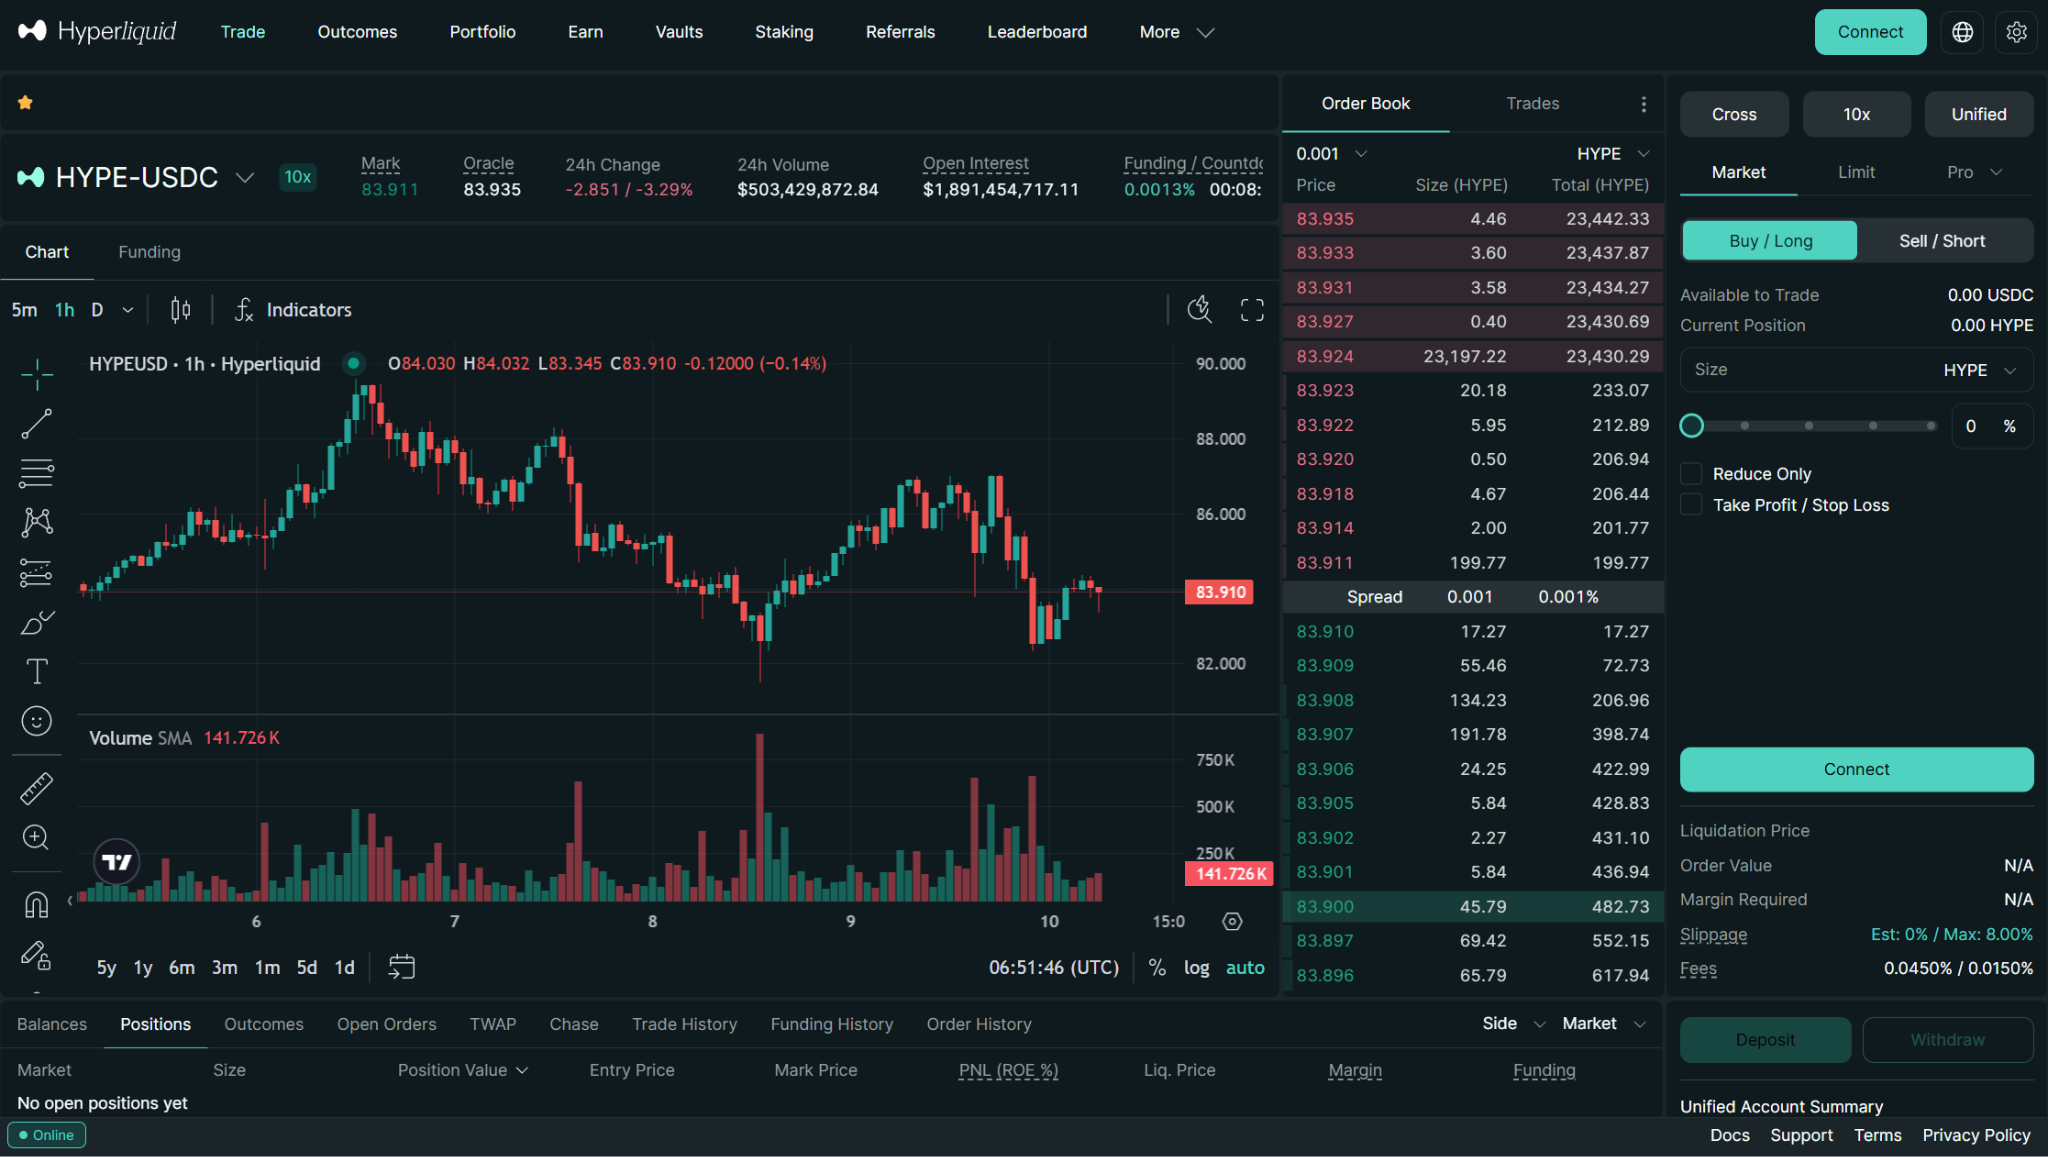2048x1157 pixels.
Task: Select the Limit order tab
Action: coord(1856,172)
